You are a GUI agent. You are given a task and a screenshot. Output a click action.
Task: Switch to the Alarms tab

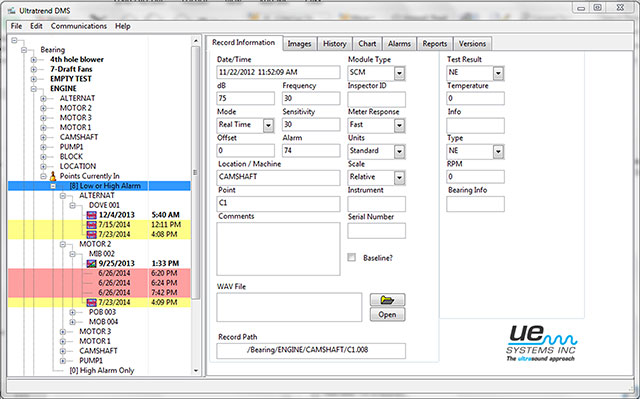(399, 44)
